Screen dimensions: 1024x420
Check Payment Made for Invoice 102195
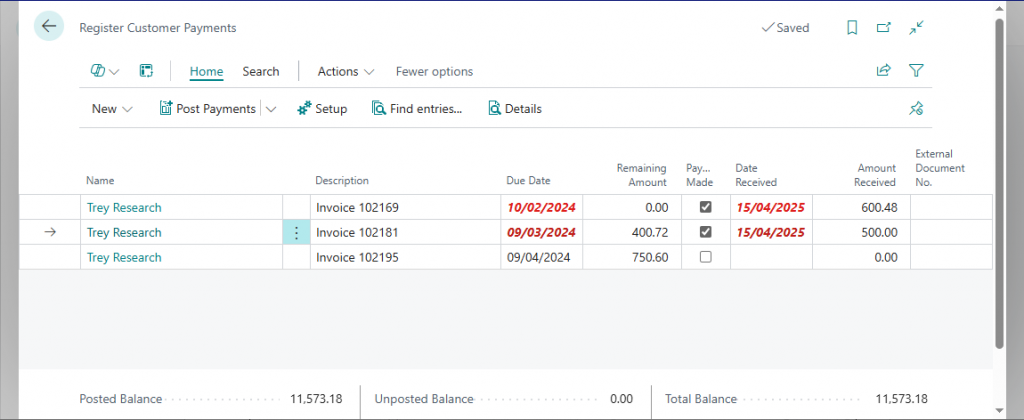click(705, 257)
